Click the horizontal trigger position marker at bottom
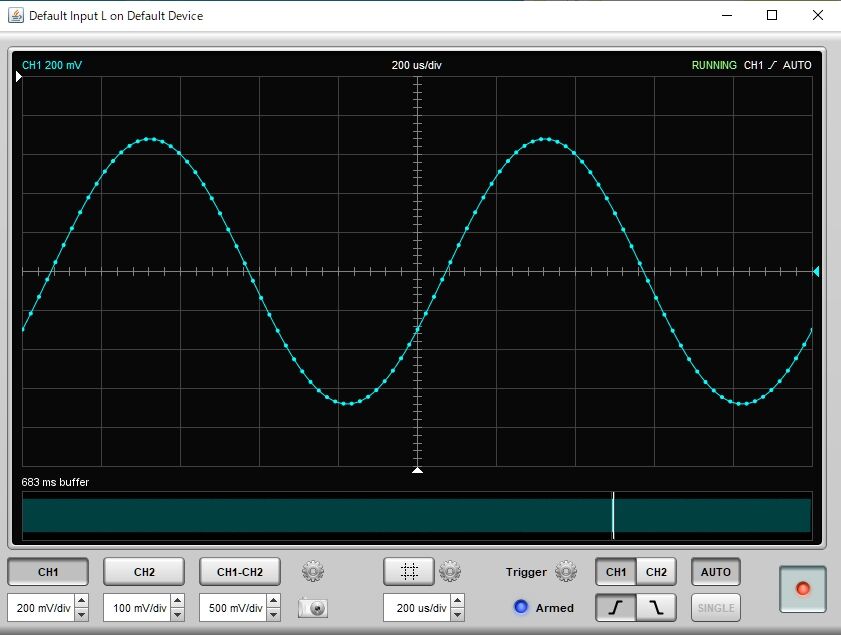Image resolution: width=841 pixels, height=635 pixels. (x=417, y=470)
